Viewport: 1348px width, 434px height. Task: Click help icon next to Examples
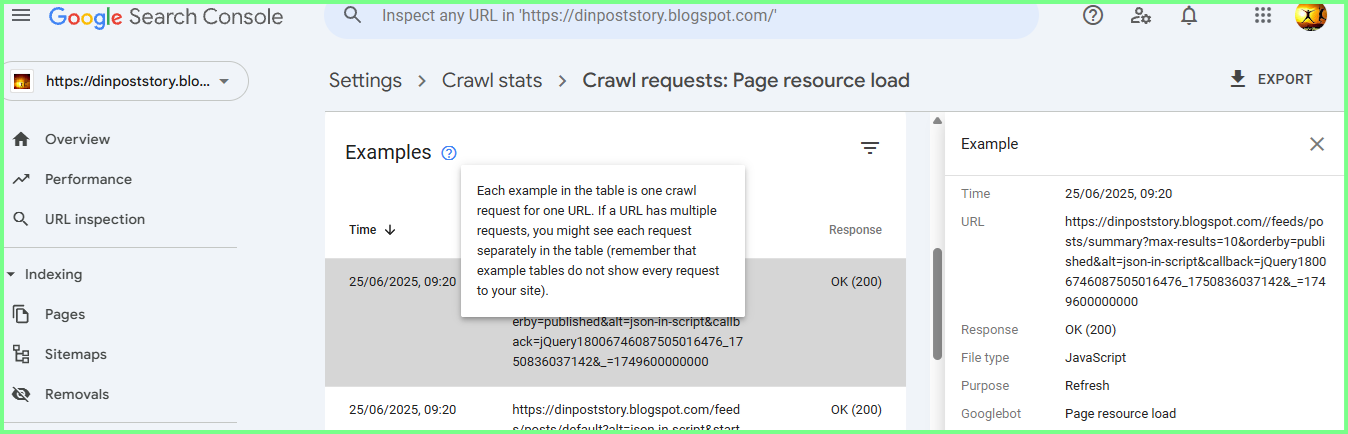449,153
